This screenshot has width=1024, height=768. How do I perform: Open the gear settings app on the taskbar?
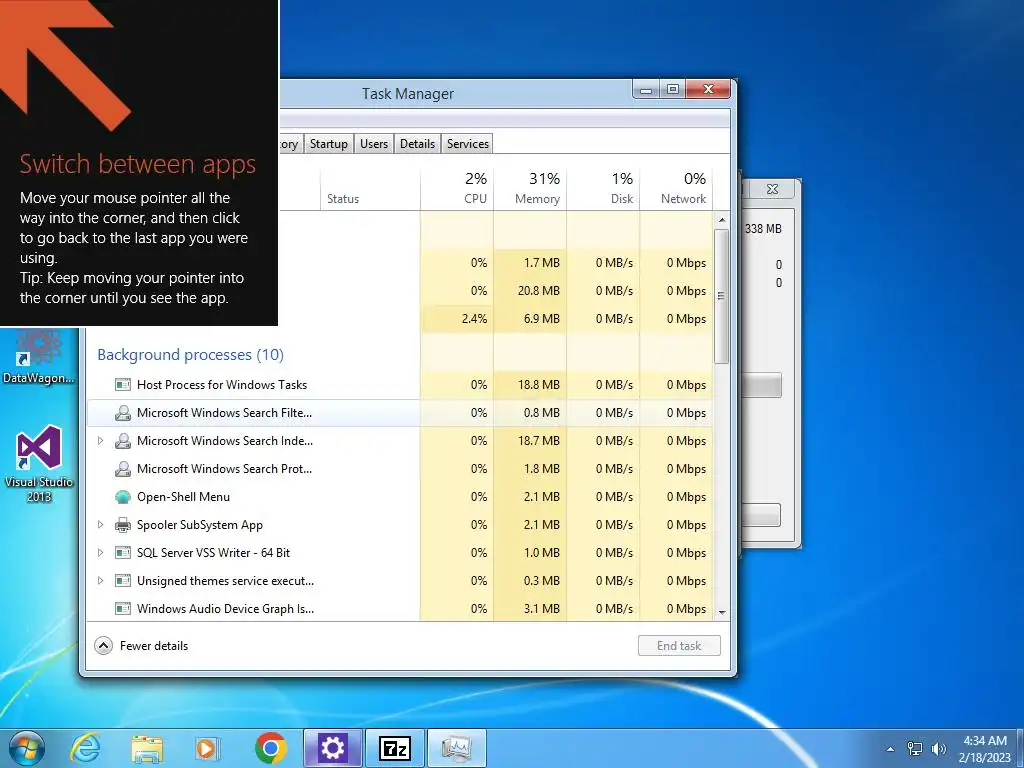332,748
